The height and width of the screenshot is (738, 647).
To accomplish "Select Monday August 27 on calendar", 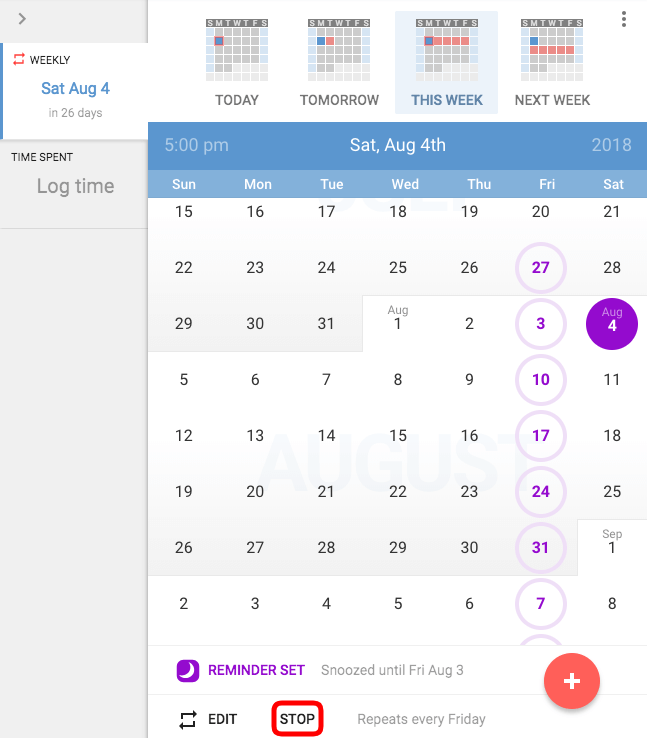I will (x=255, y=548).
